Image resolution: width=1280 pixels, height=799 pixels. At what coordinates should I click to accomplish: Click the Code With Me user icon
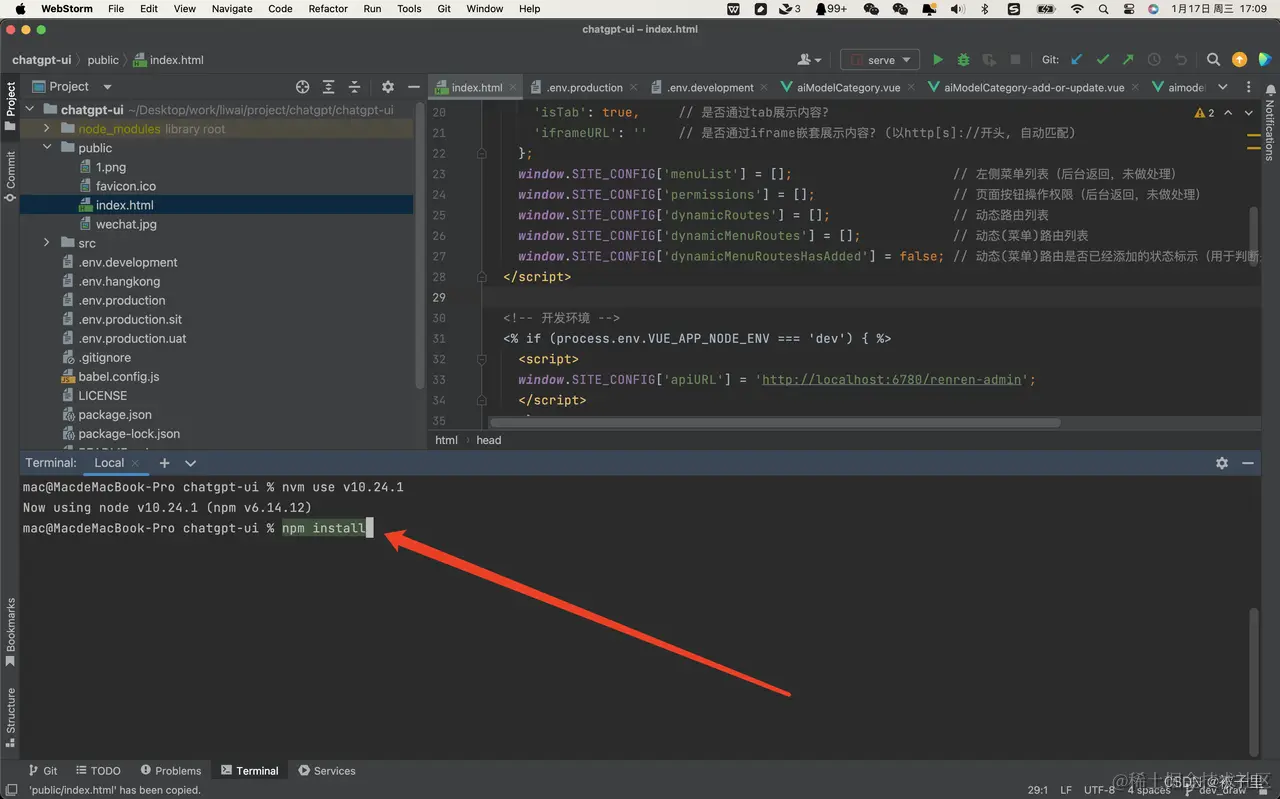(x=809, y=60)
